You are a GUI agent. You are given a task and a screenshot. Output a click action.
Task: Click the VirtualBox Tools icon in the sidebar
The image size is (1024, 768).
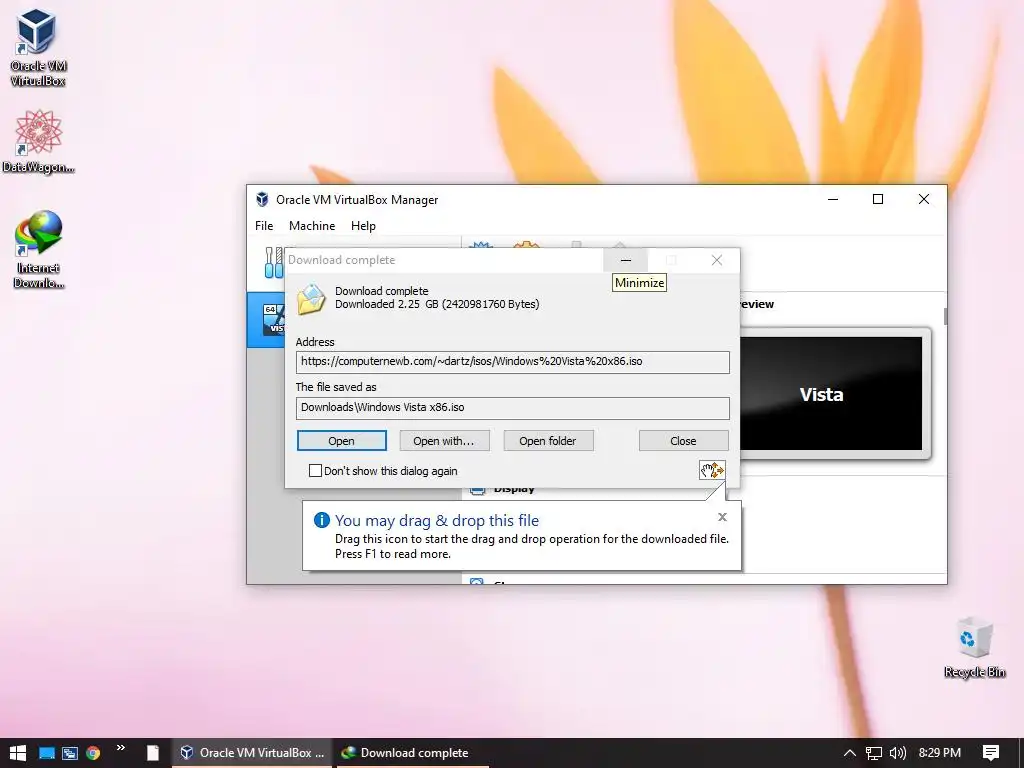click(274, 262)
